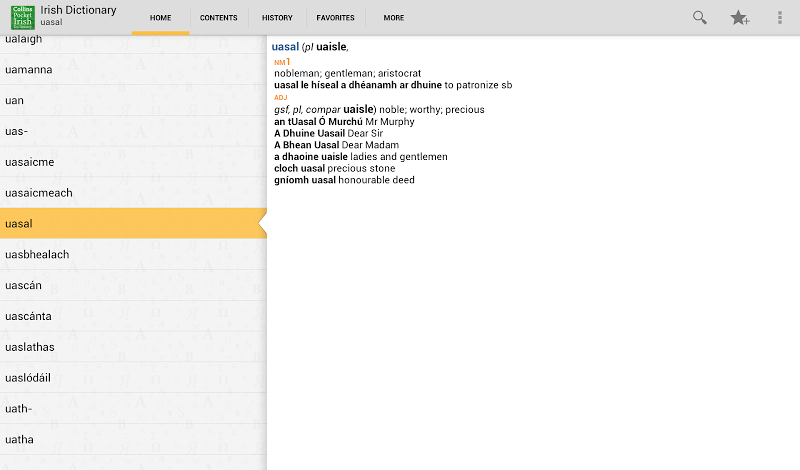Screen dimensions: 800x470
Task: Open the 'uasaicmeach' entry
Action: tap(133, 193)
